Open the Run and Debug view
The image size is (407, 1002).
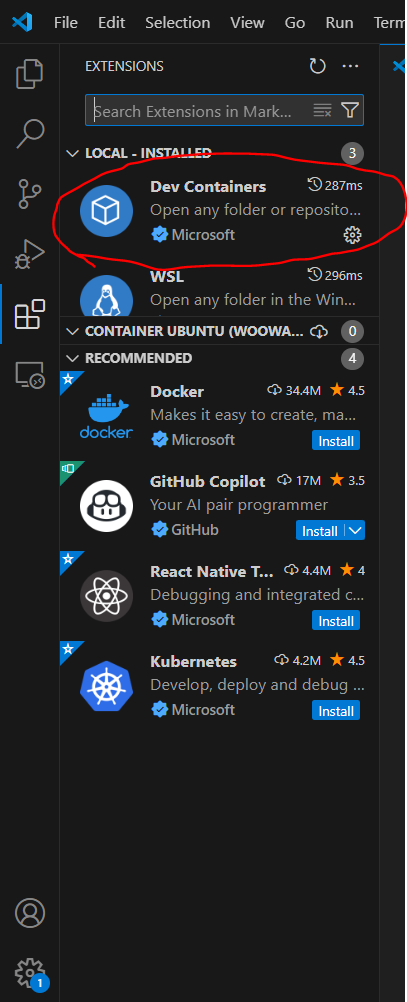29,254
